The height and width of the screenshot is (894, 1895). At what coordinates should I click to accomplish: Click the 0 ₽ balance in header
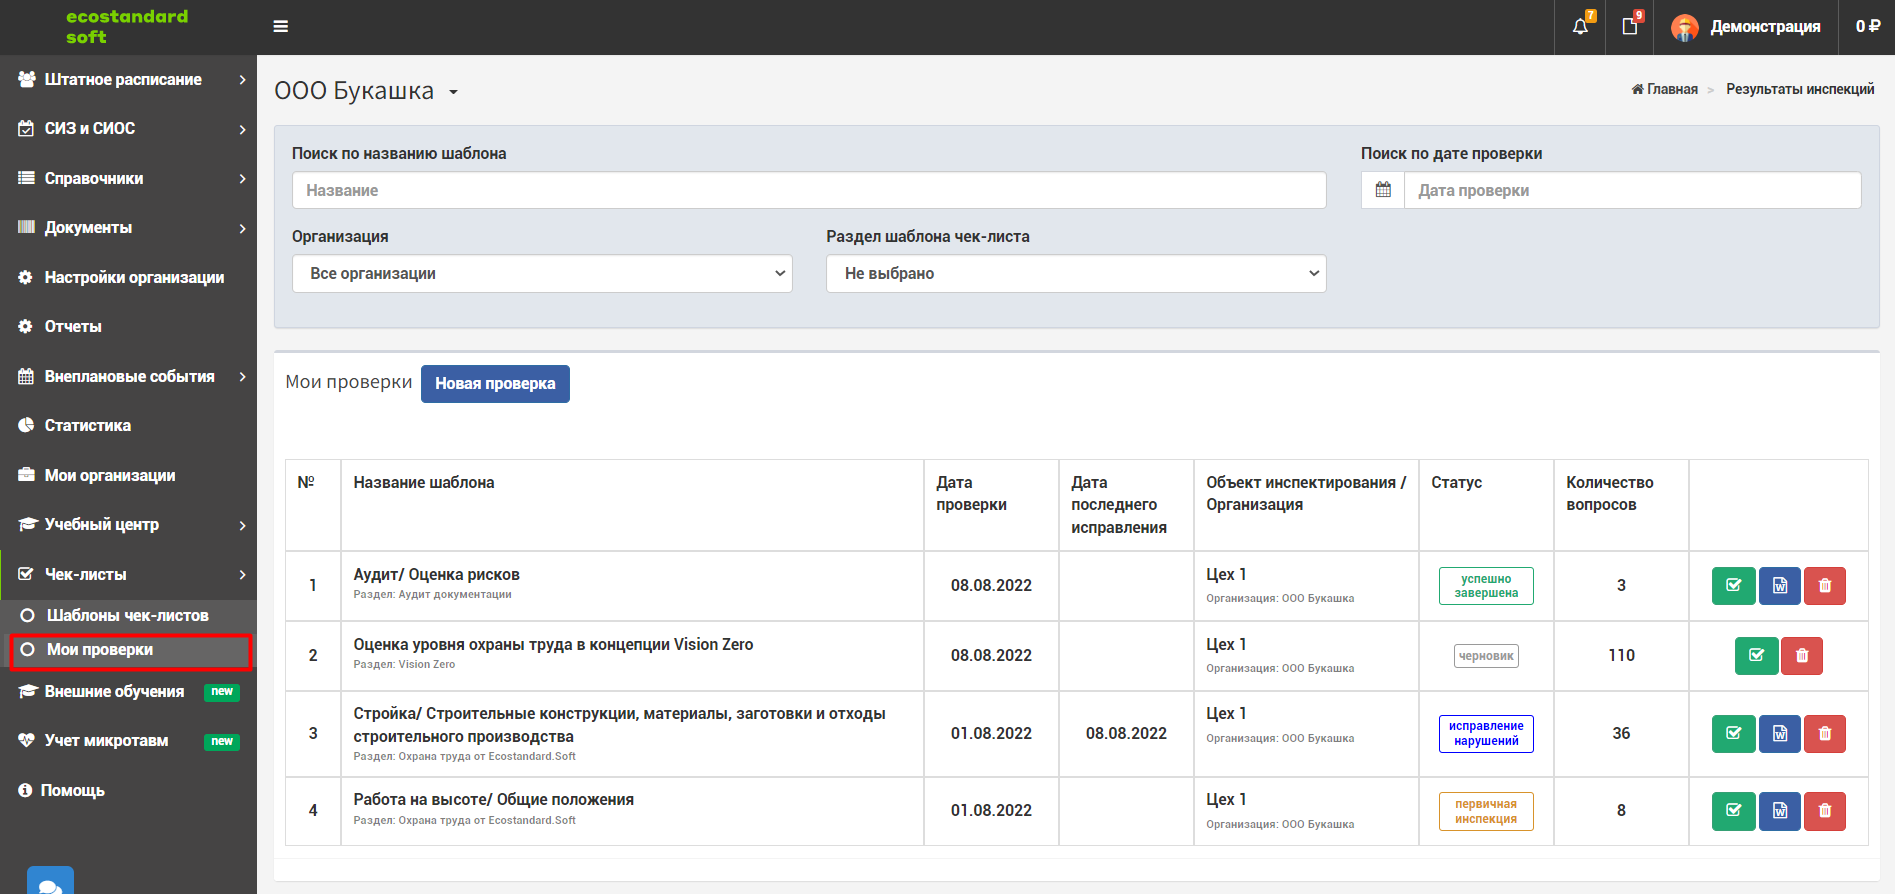[x=1867, y=27]
